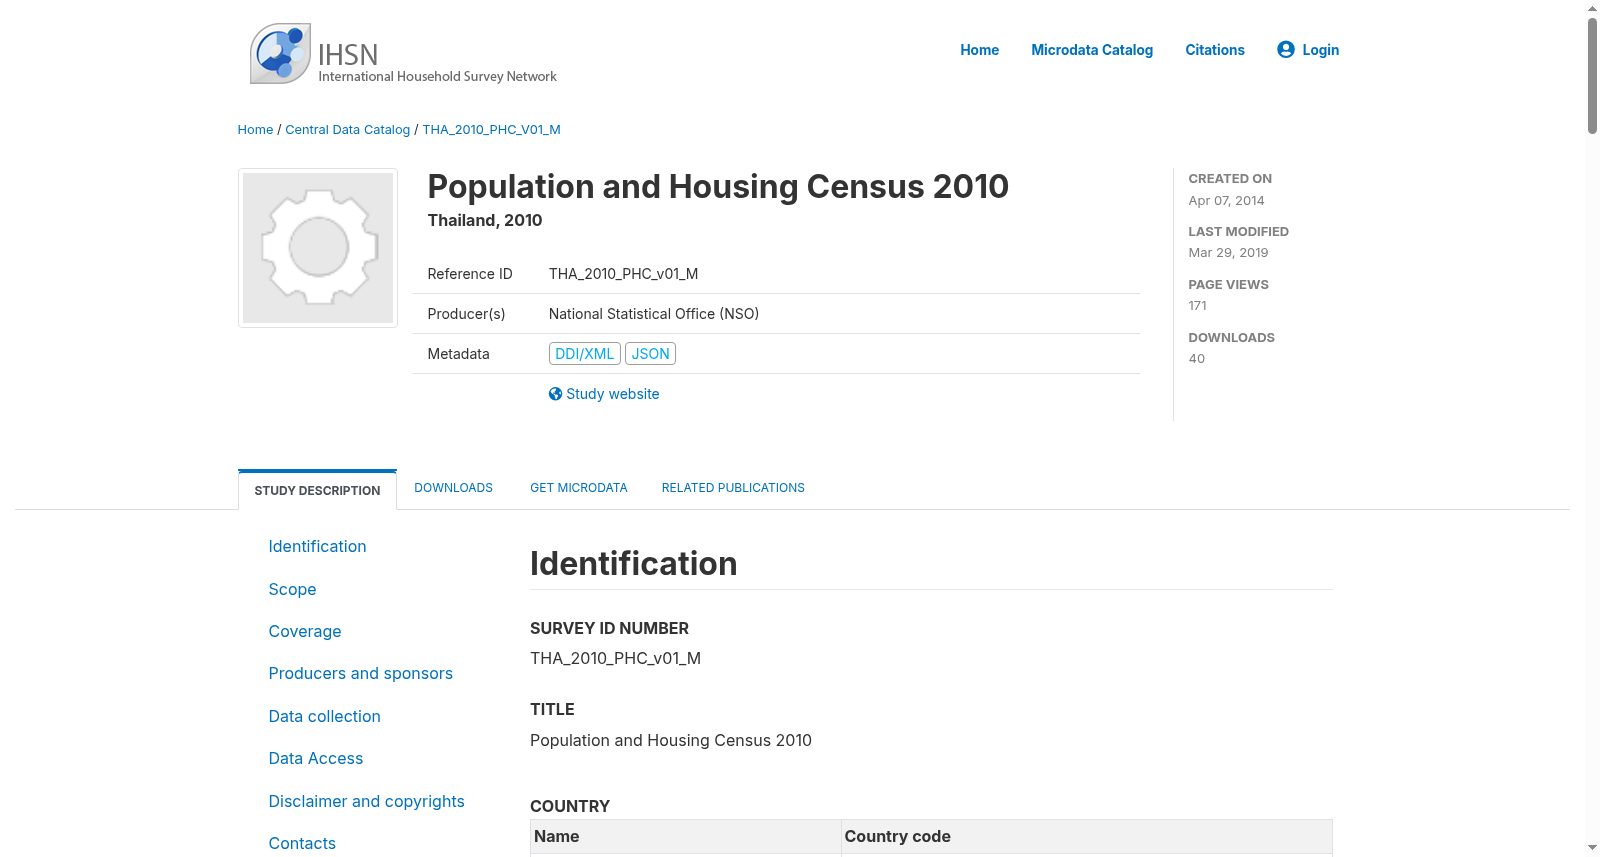This screenshot has height=857, width=1600.
Task: Jump to Producers and sponsors section
Action: coord(360,674)
